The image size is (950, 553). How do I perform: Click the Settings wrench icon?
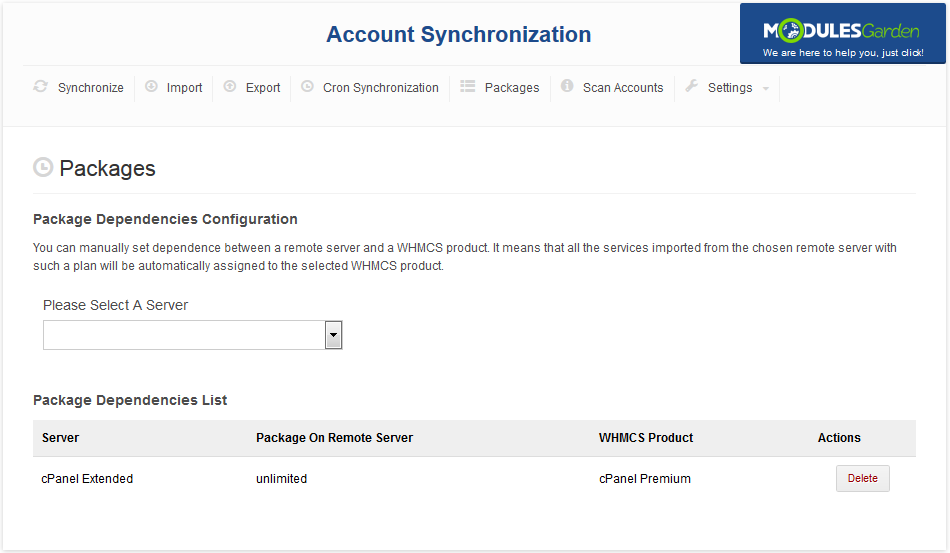click(691, 86)
